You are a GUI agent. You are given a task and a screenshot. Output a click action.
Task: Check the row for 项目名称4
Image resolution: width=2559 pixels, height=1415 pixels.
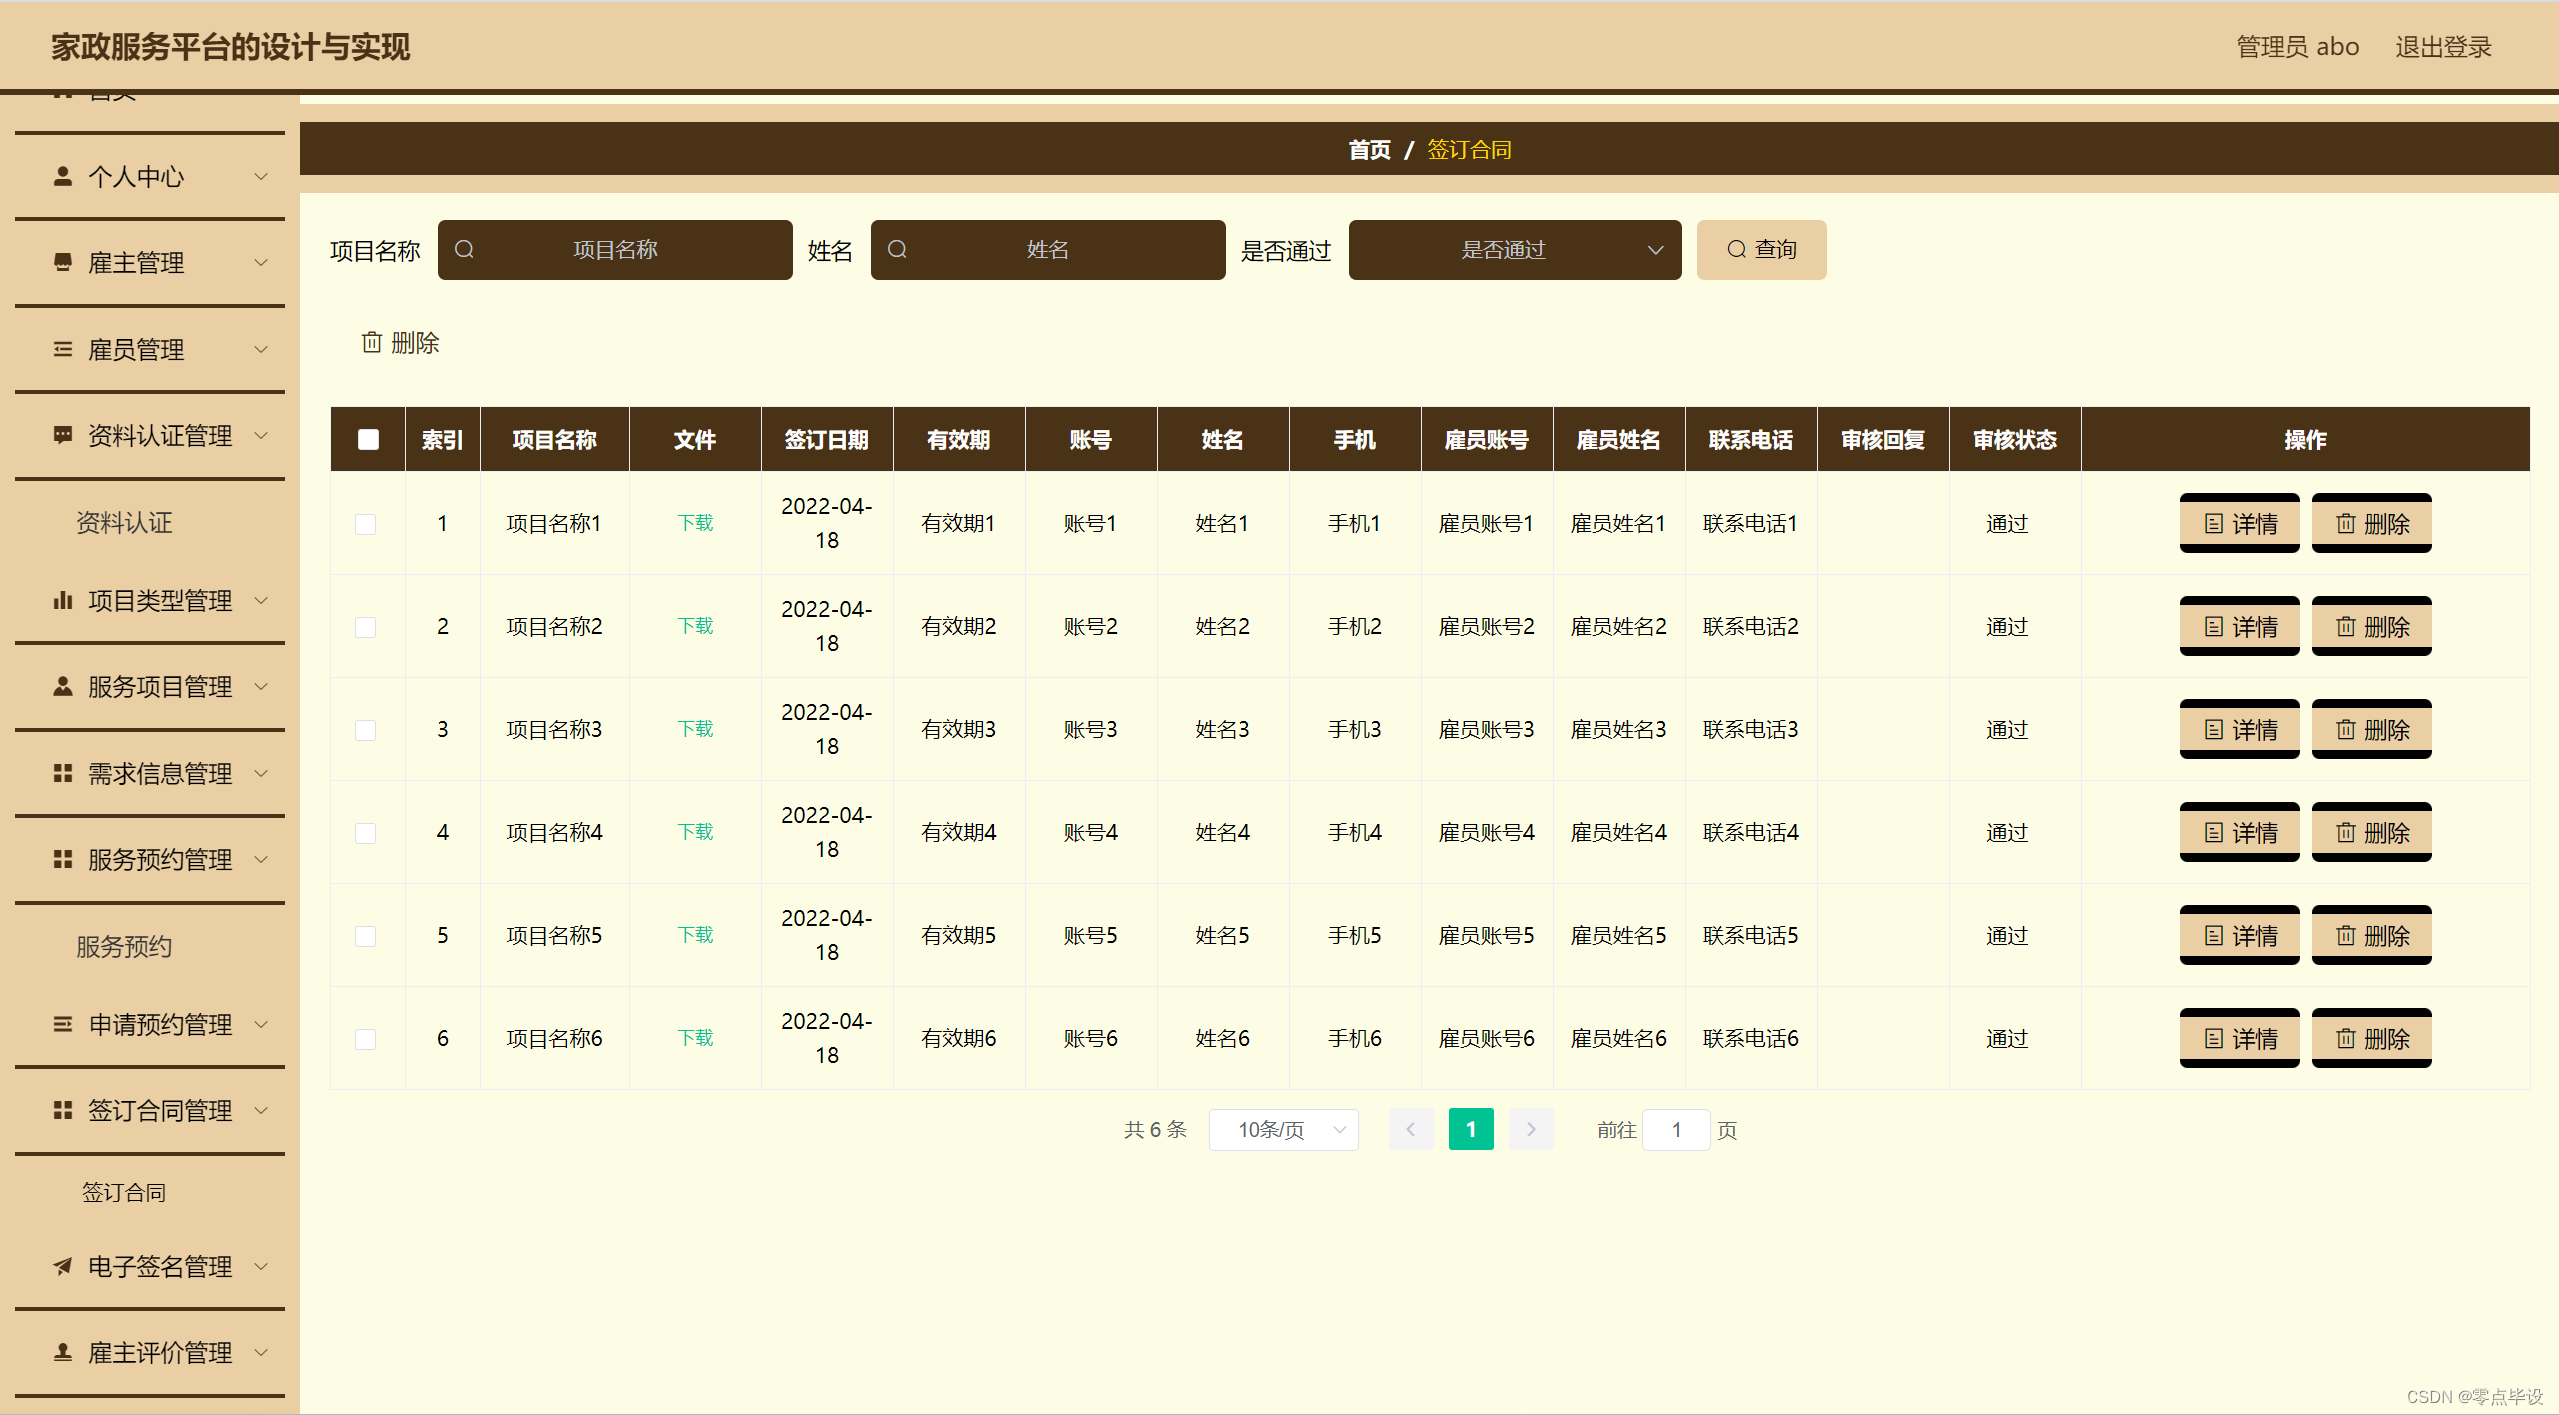click(x=366, y=833)
